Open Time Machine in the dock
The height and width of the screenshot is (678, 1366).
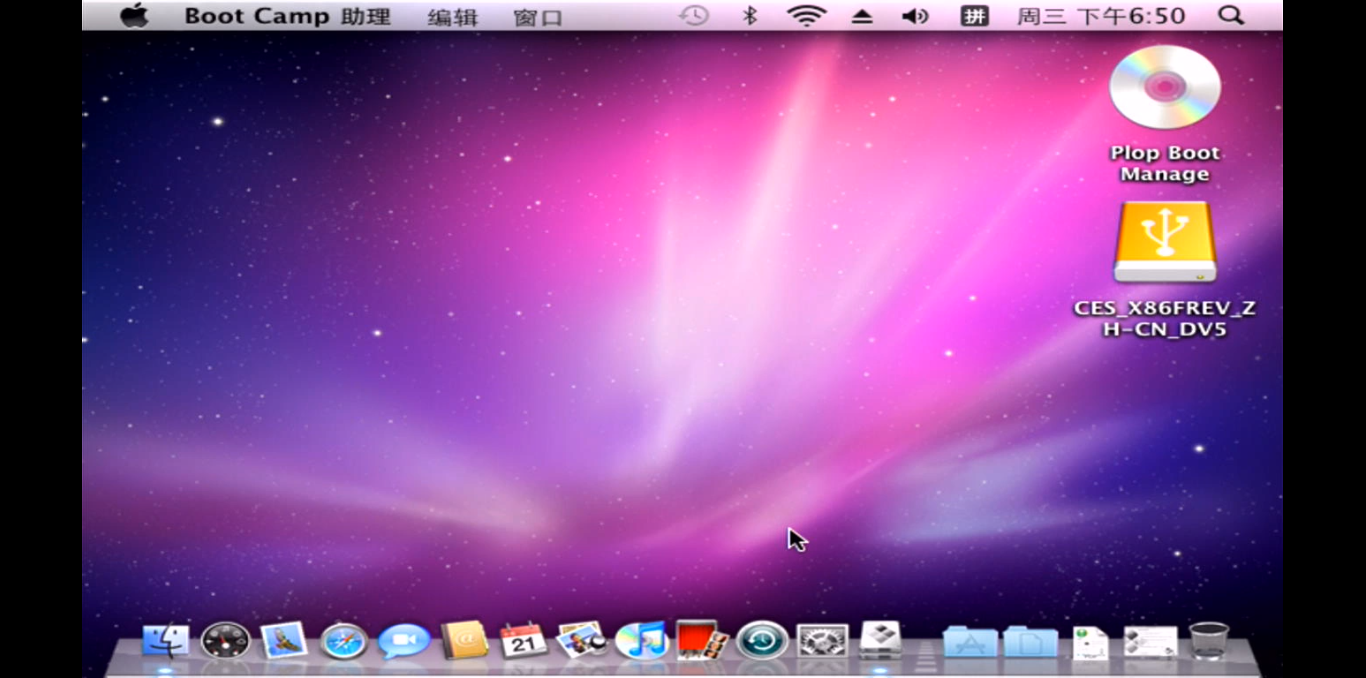[x=762, y=641]
